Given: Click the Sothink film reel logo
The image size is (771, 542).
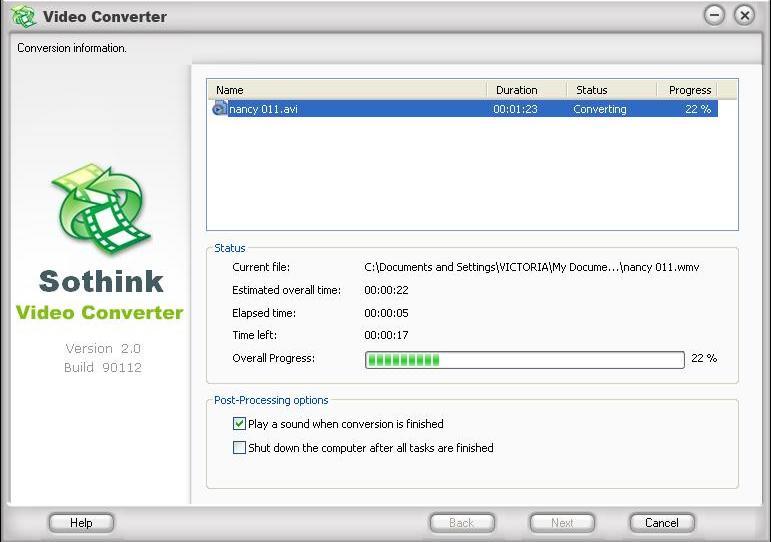Looking at the screenshot, I should (x=101, y=210).
